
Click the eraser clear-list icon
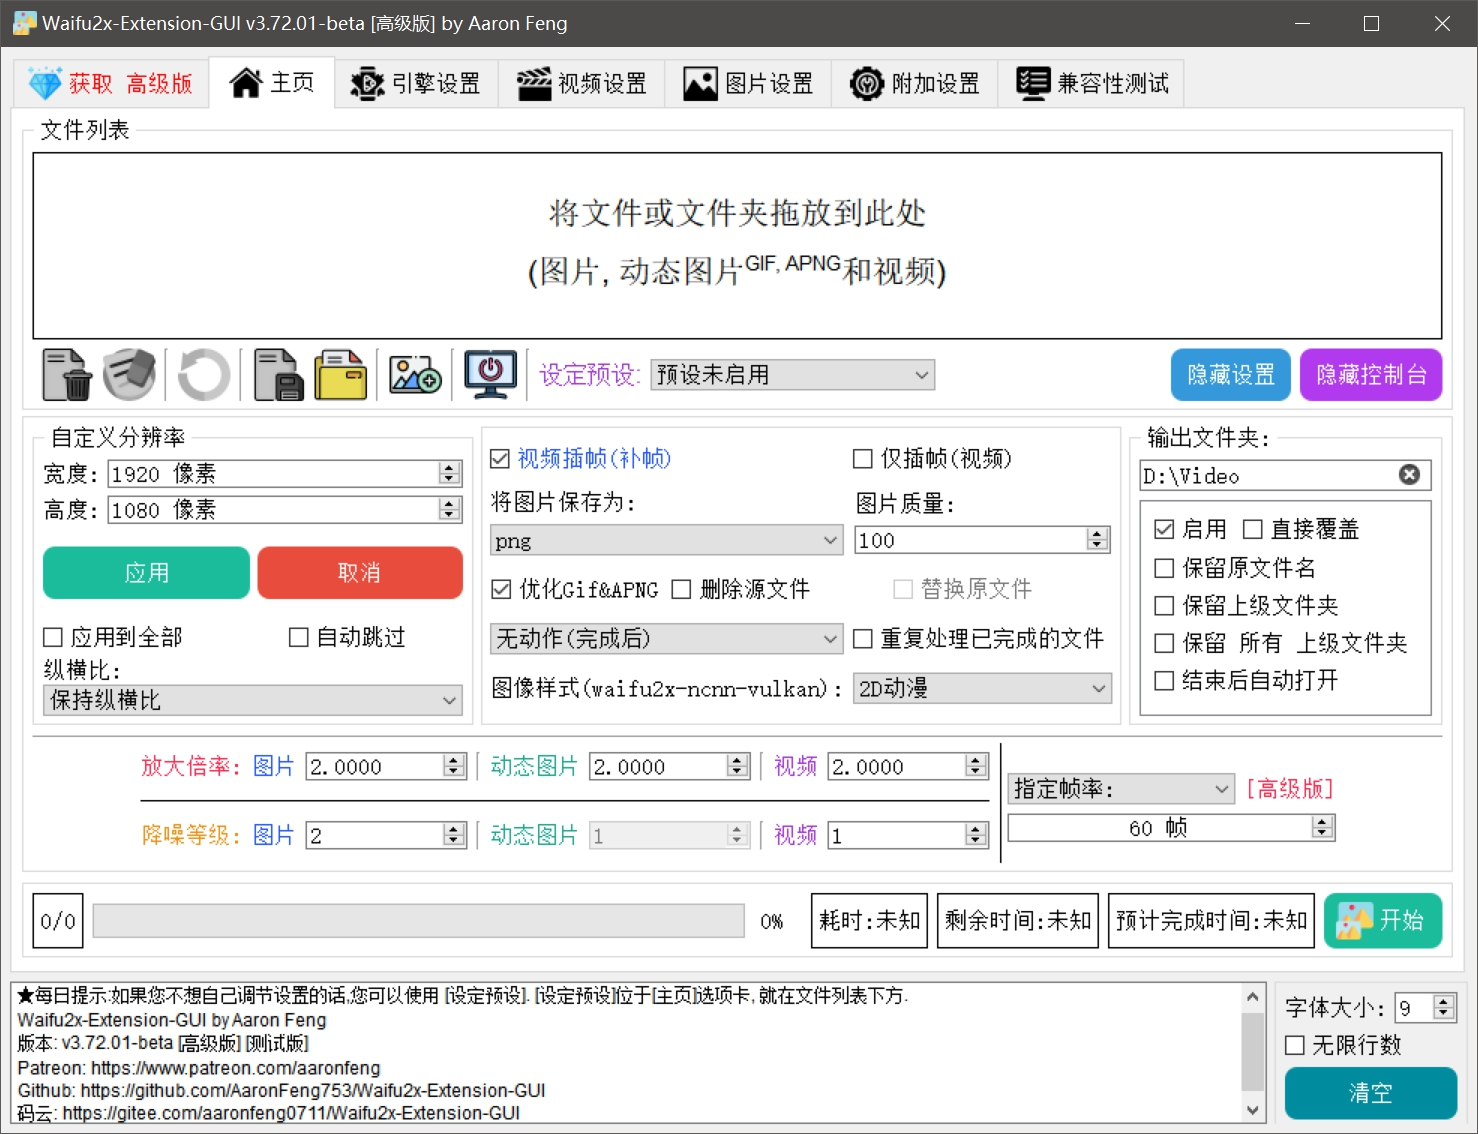130,375
